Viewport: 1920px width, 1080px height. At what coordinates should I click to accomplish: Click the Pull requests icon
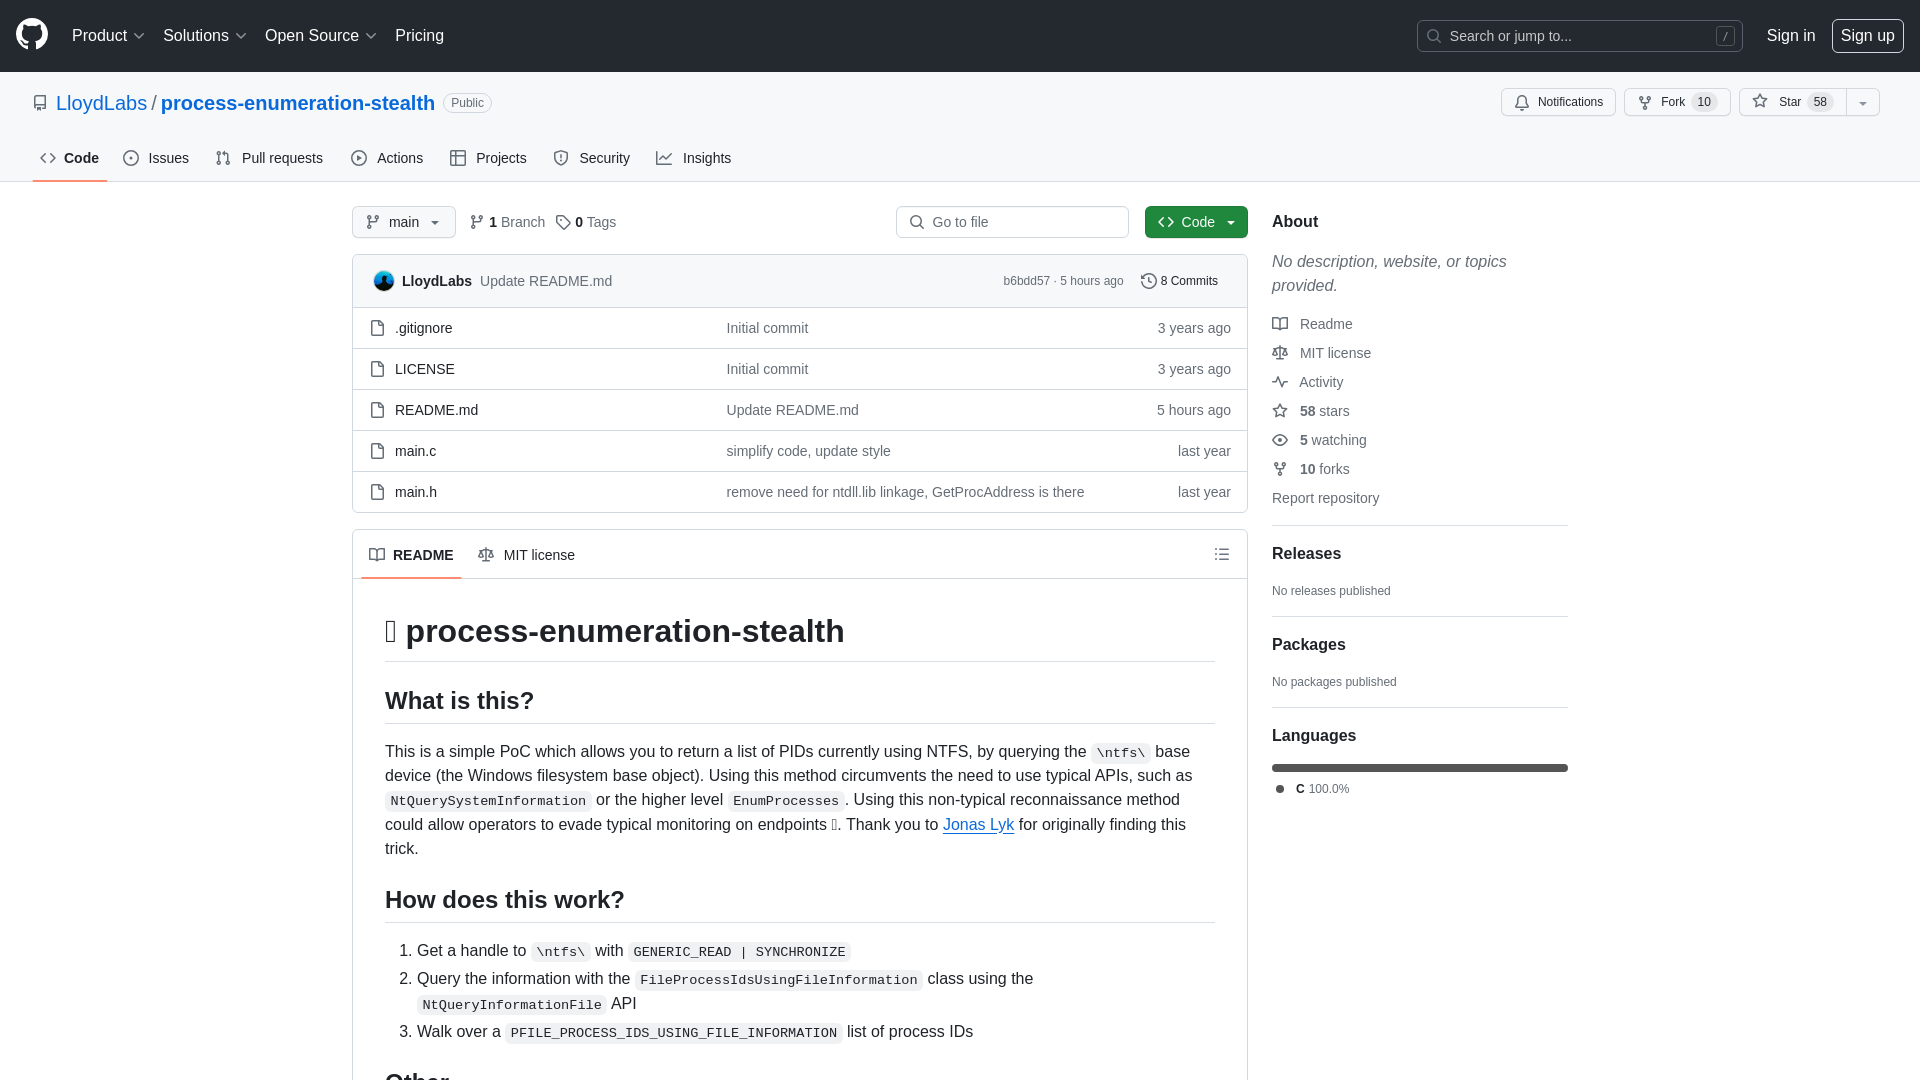coord(224,158)
